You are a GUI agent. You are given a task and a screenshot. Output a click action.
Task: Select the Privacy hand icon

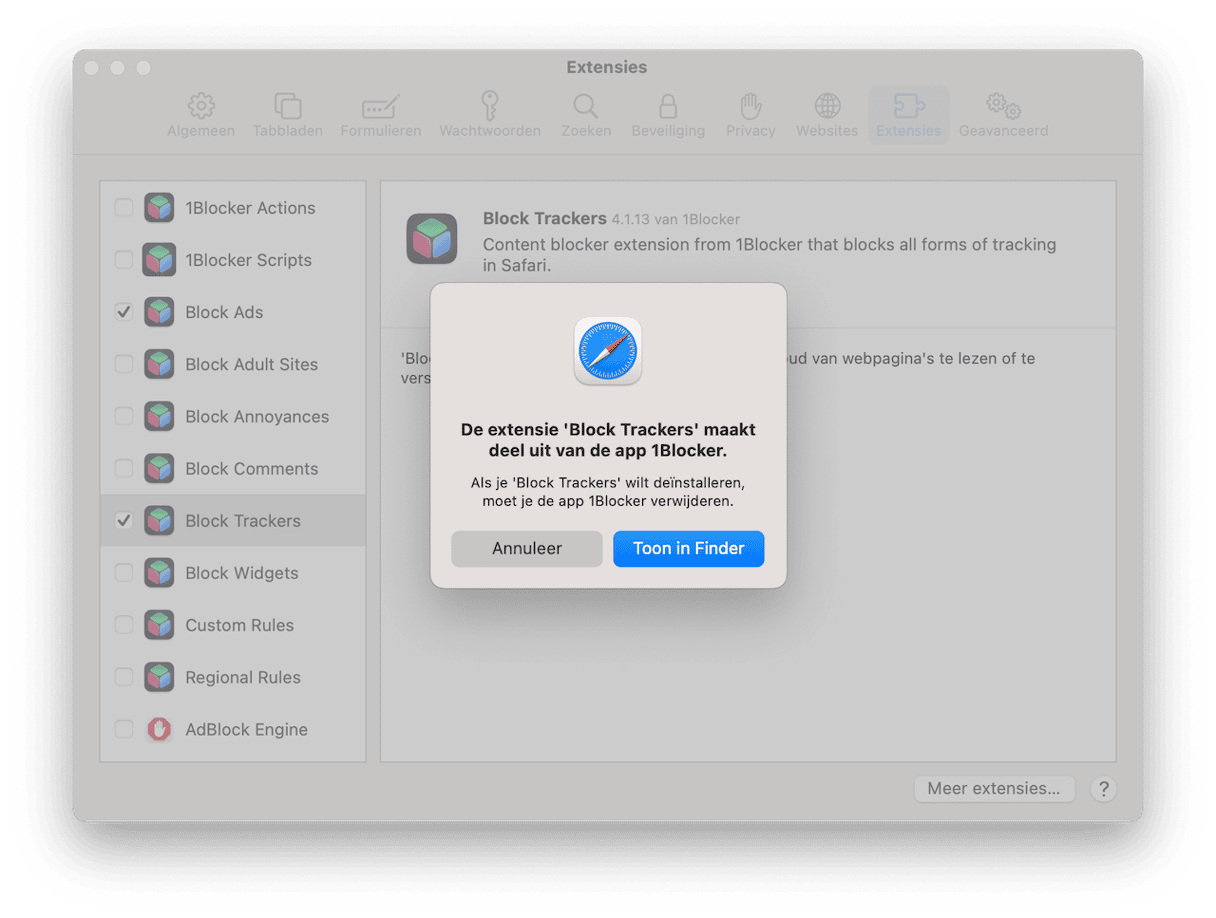(x=751, y=105)
